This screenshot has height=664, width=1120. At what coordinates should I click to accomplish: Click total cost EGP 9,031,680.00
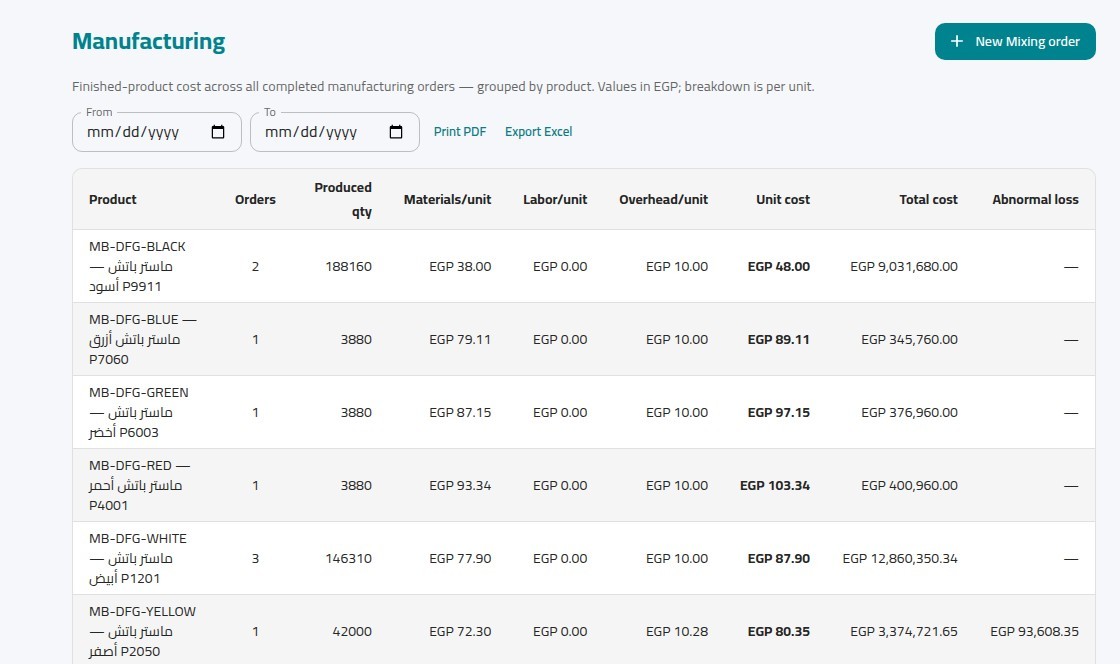(x=904, y=266)
